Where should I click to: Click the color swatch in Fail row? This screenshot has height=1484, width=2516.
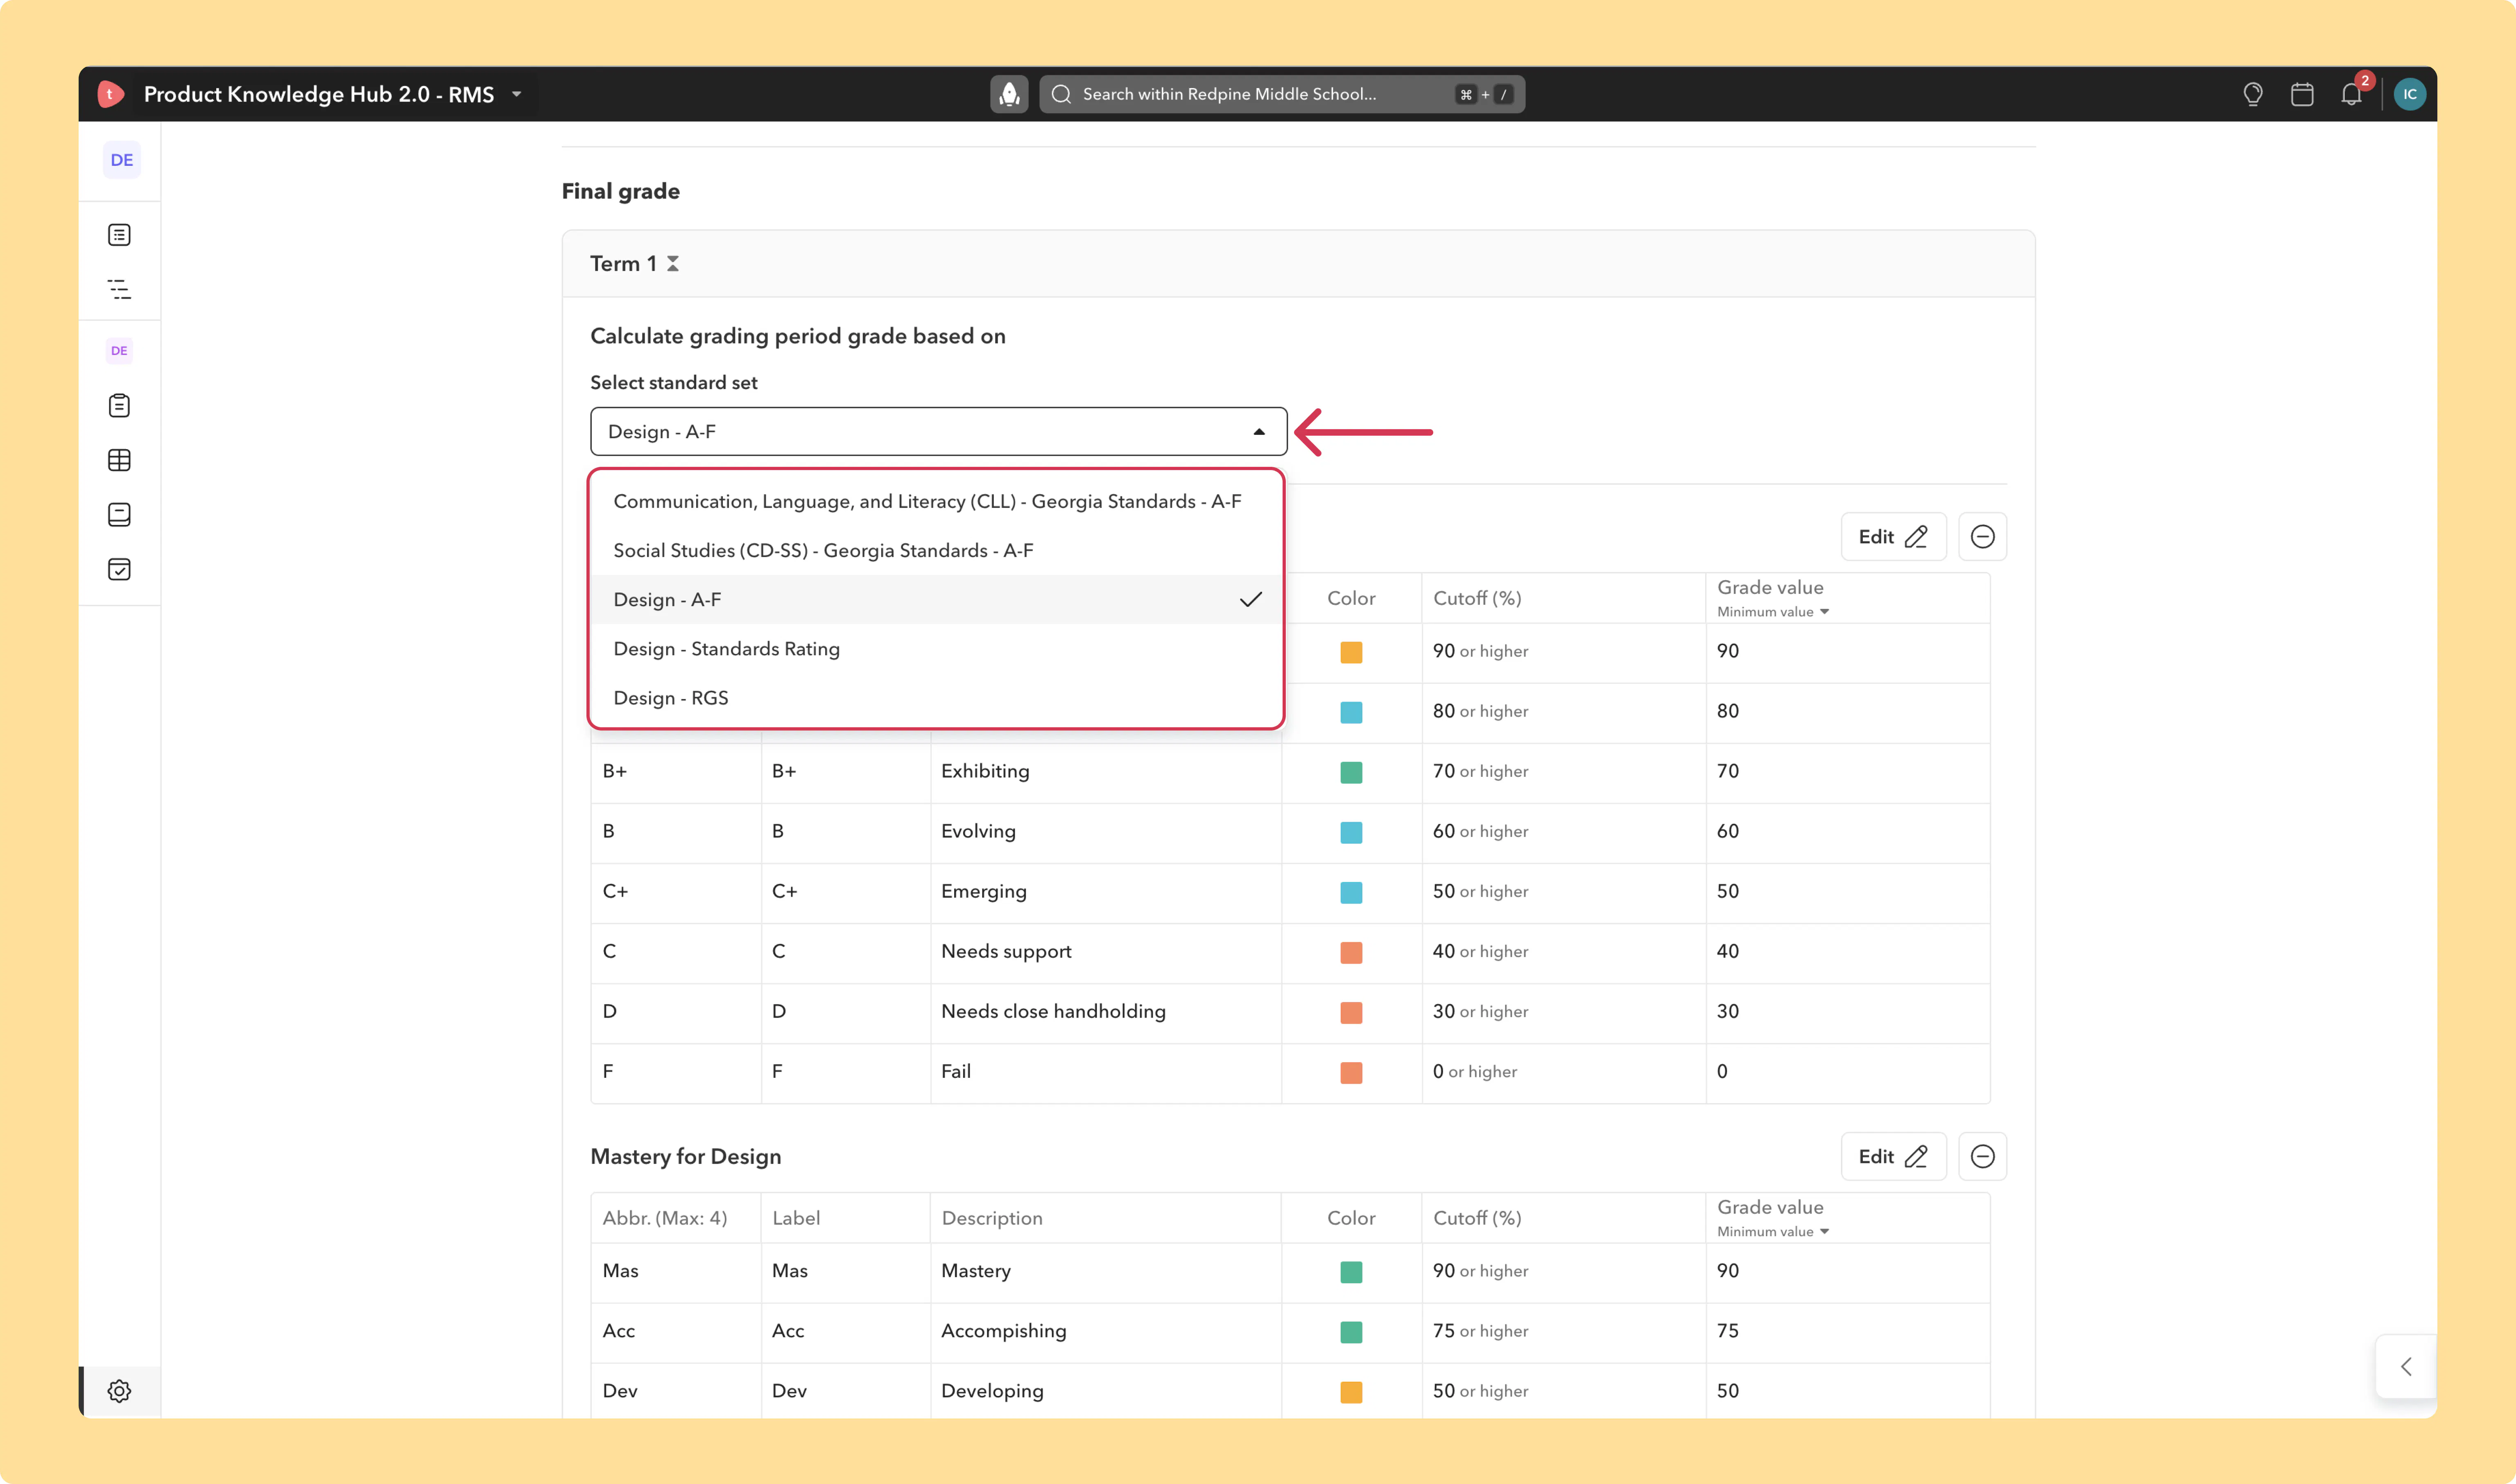[1351, 1072]
